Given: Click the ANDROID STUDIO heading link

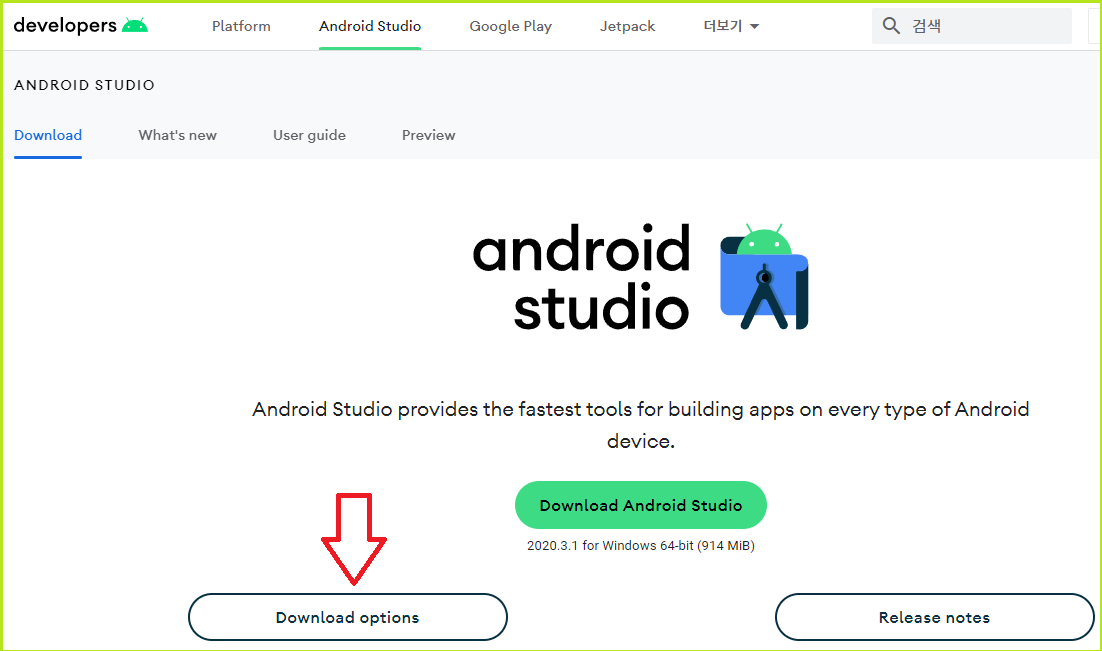Looking at the screenshot, I should point(84,85).
